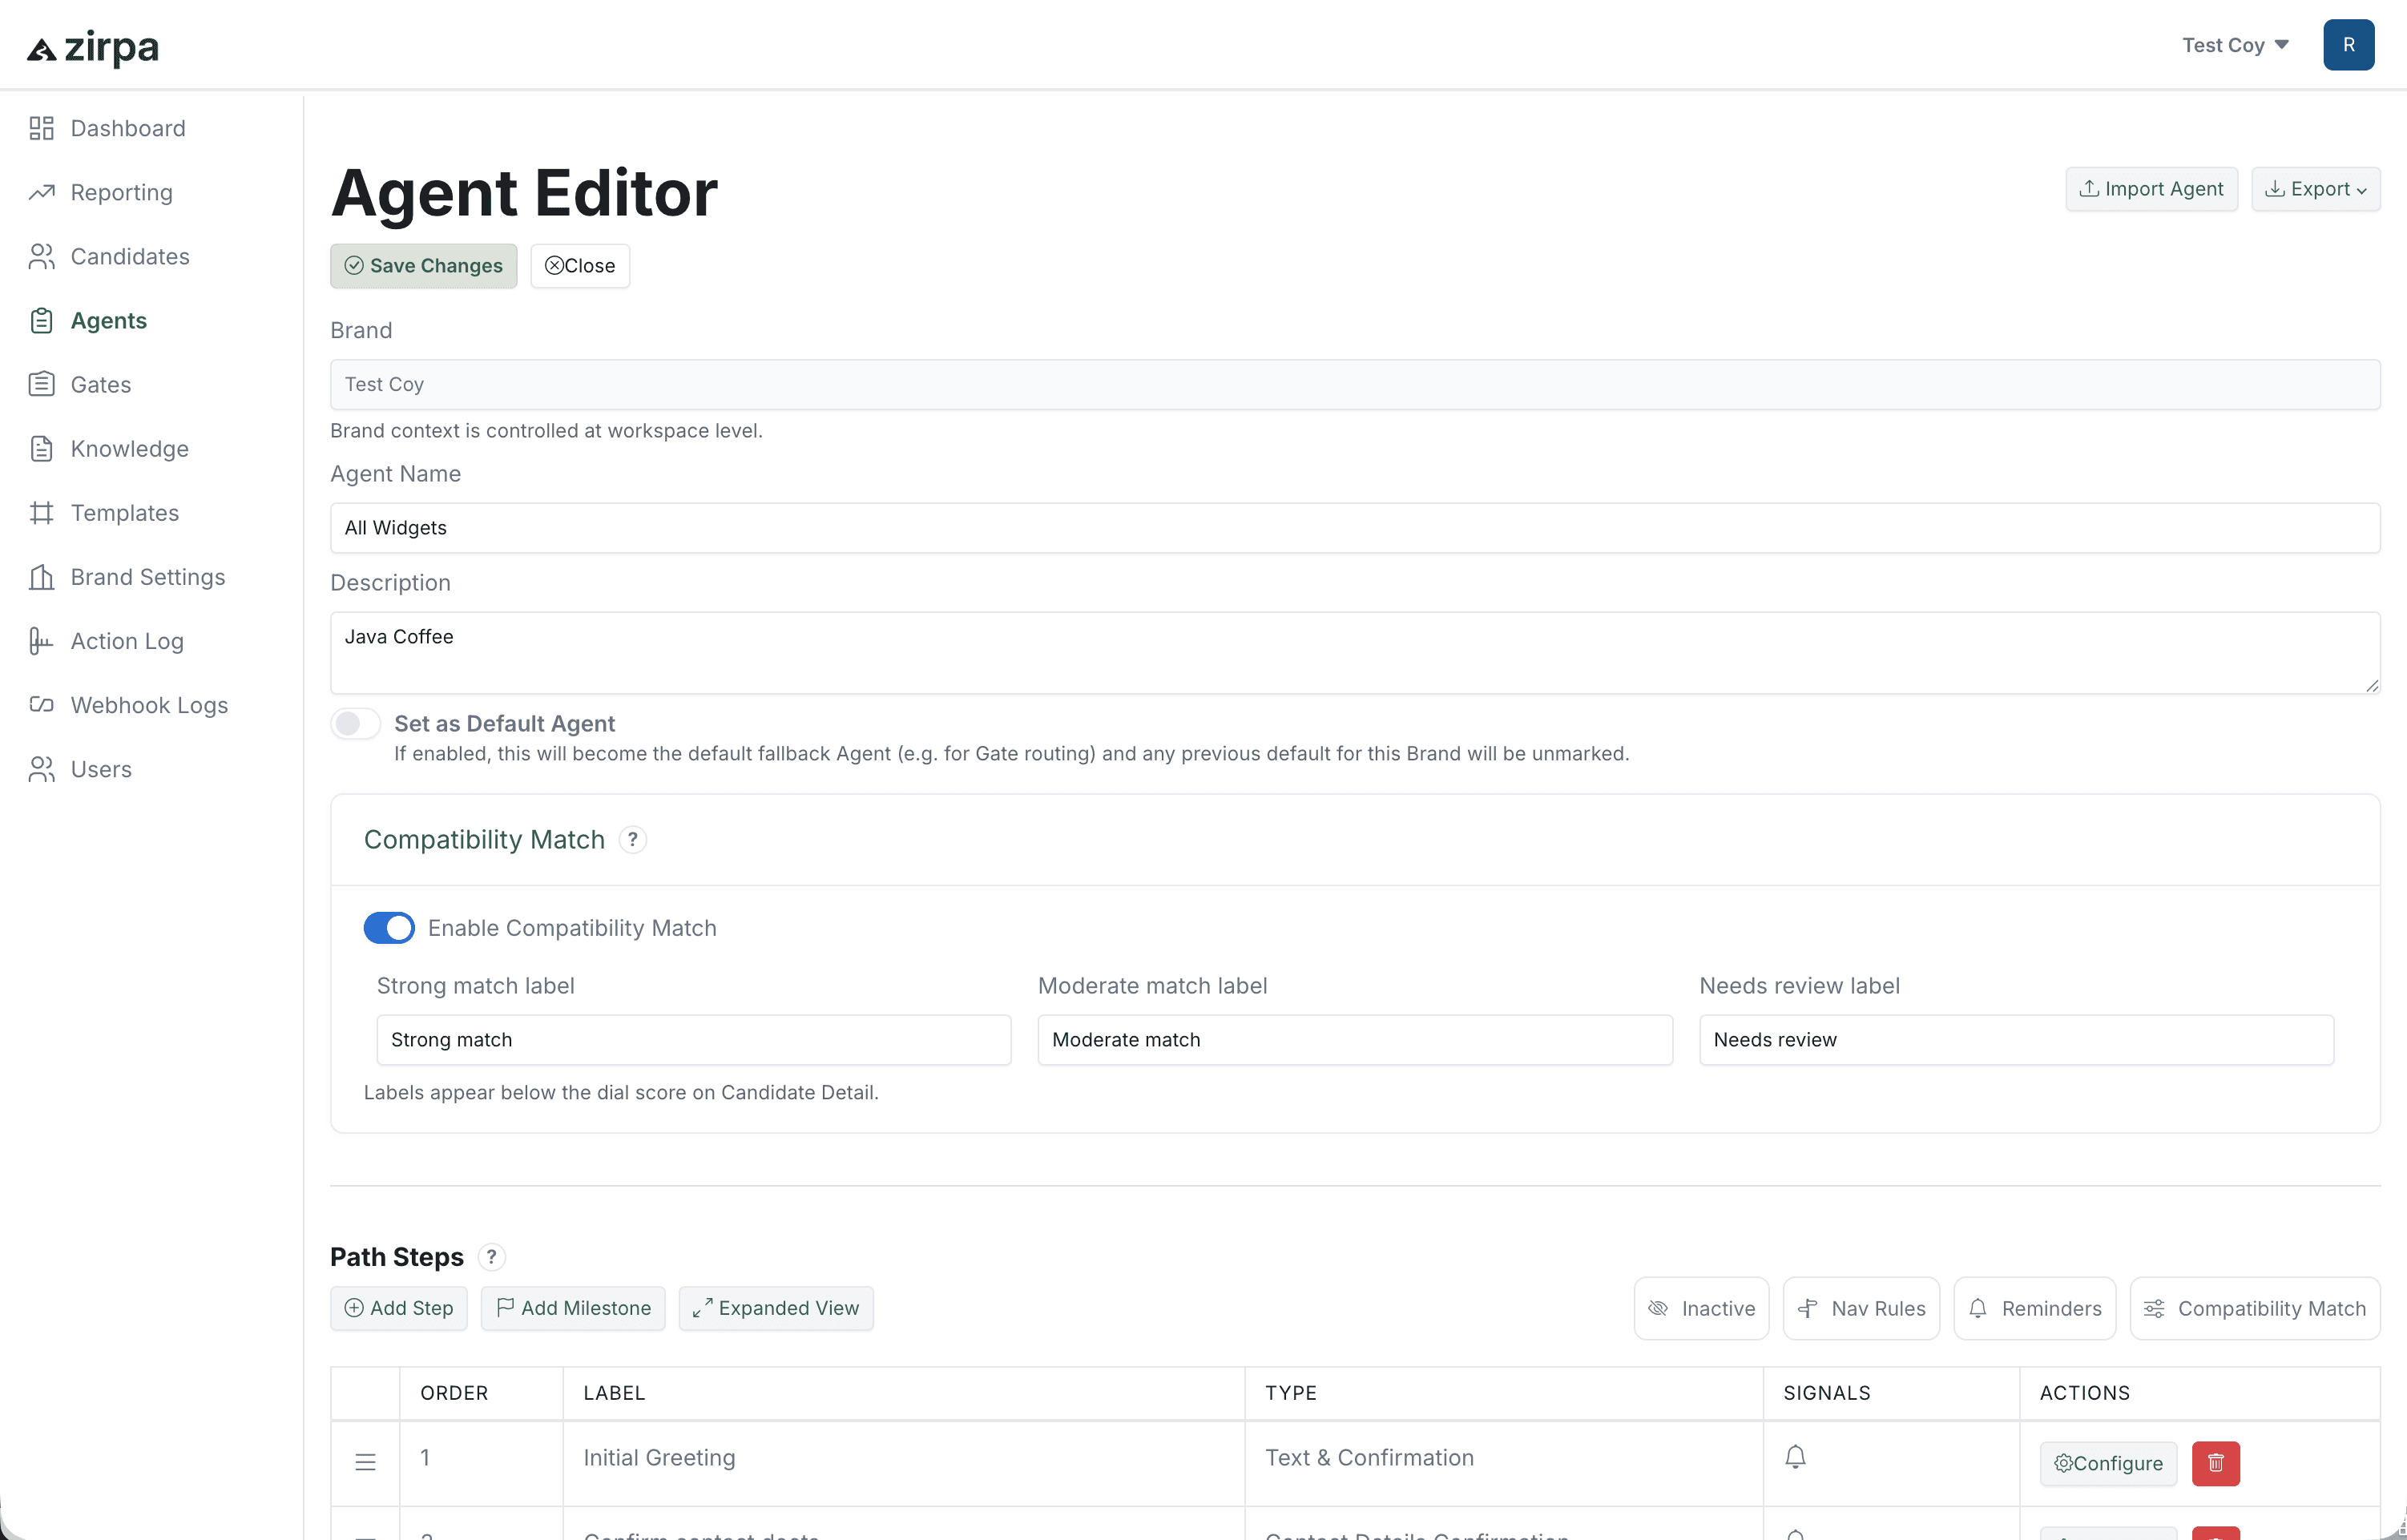Click the red trash delete icon for Initial Greeting
The height and width of the screenshot is (1540, 2407).
[x=2215, y=1463]
